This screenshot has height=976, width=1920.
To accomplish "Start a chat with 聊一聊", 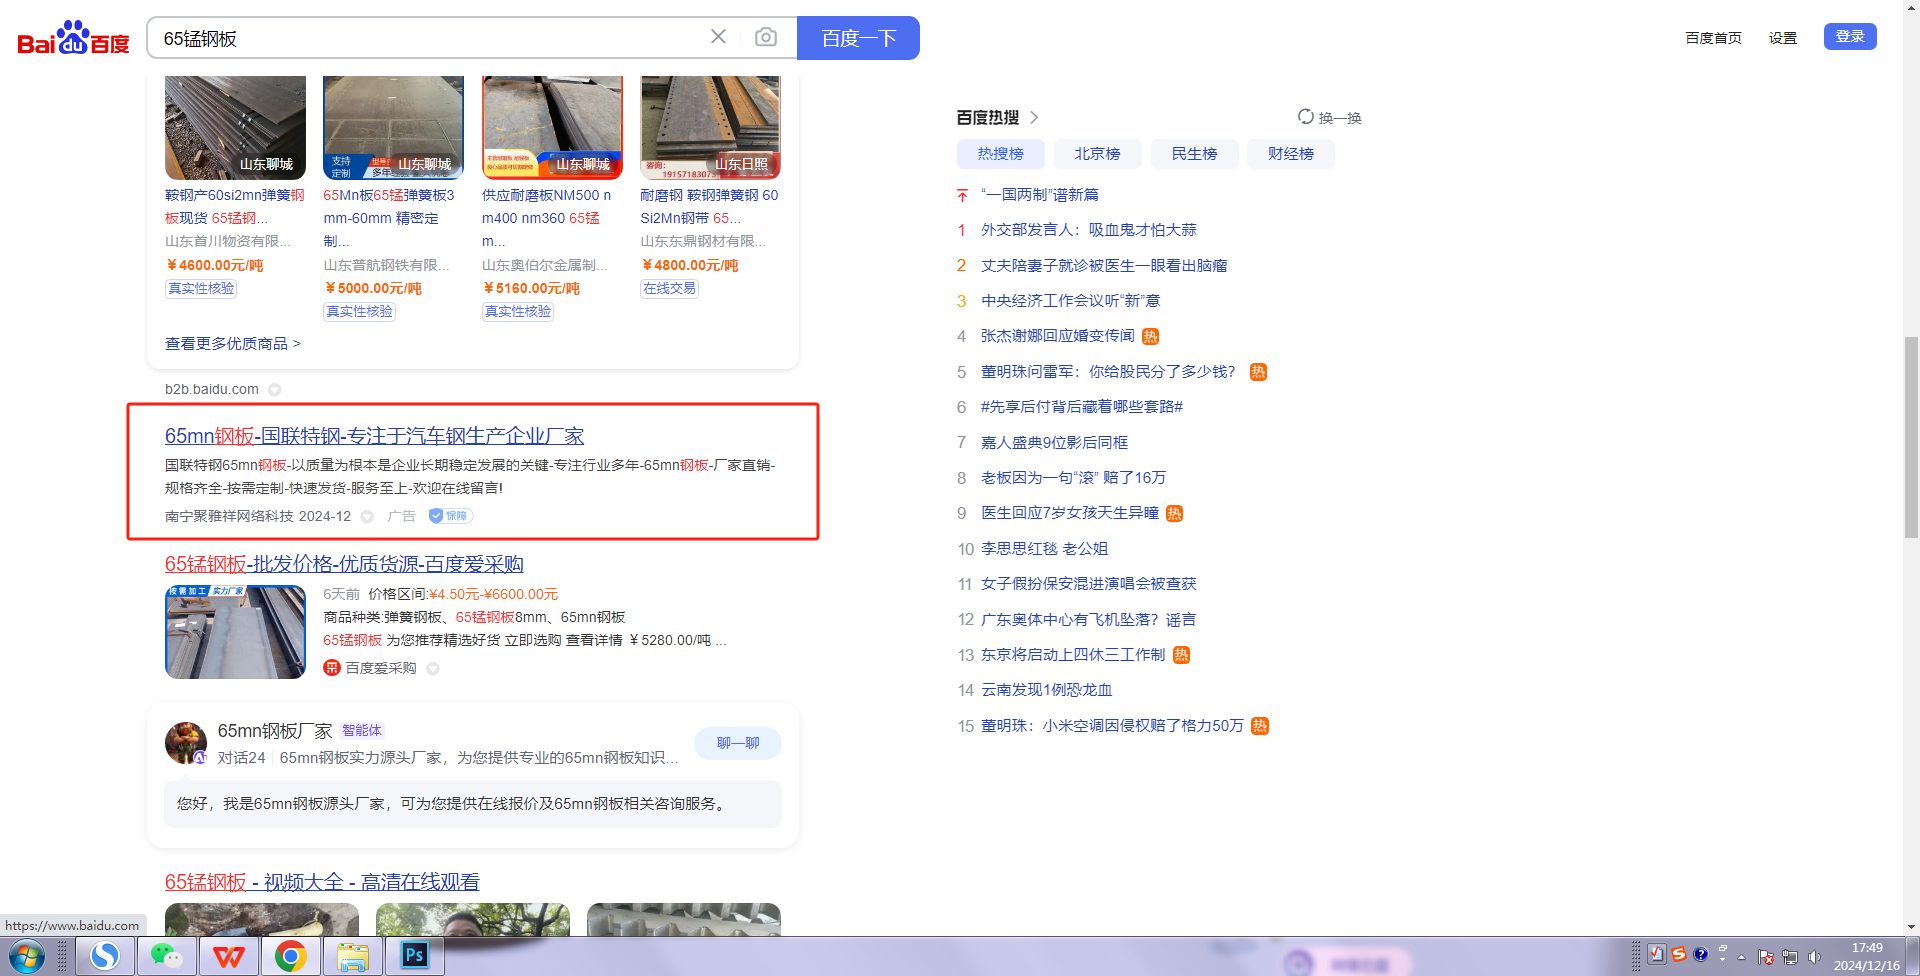I will point(738,743).
